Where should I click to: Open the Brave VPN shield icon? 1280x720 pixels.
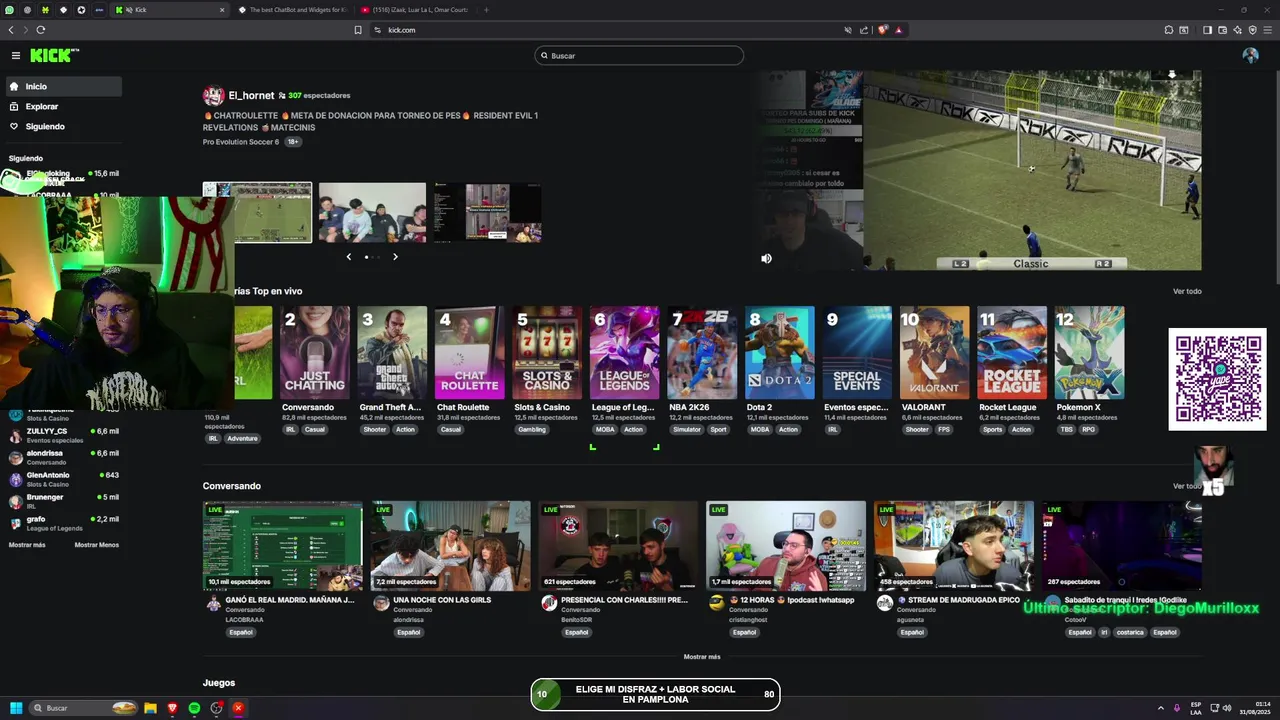1252,30
